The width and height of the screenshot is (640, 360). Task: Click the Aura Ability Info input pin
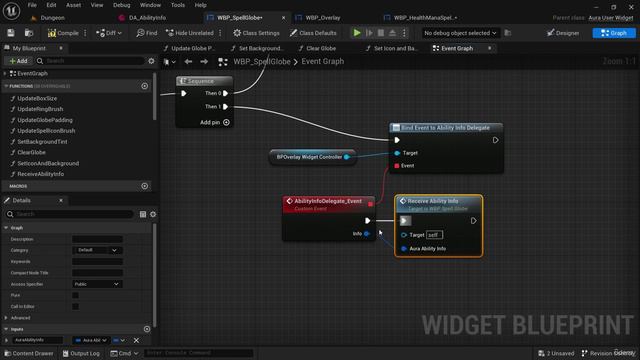tap(404, 249)
